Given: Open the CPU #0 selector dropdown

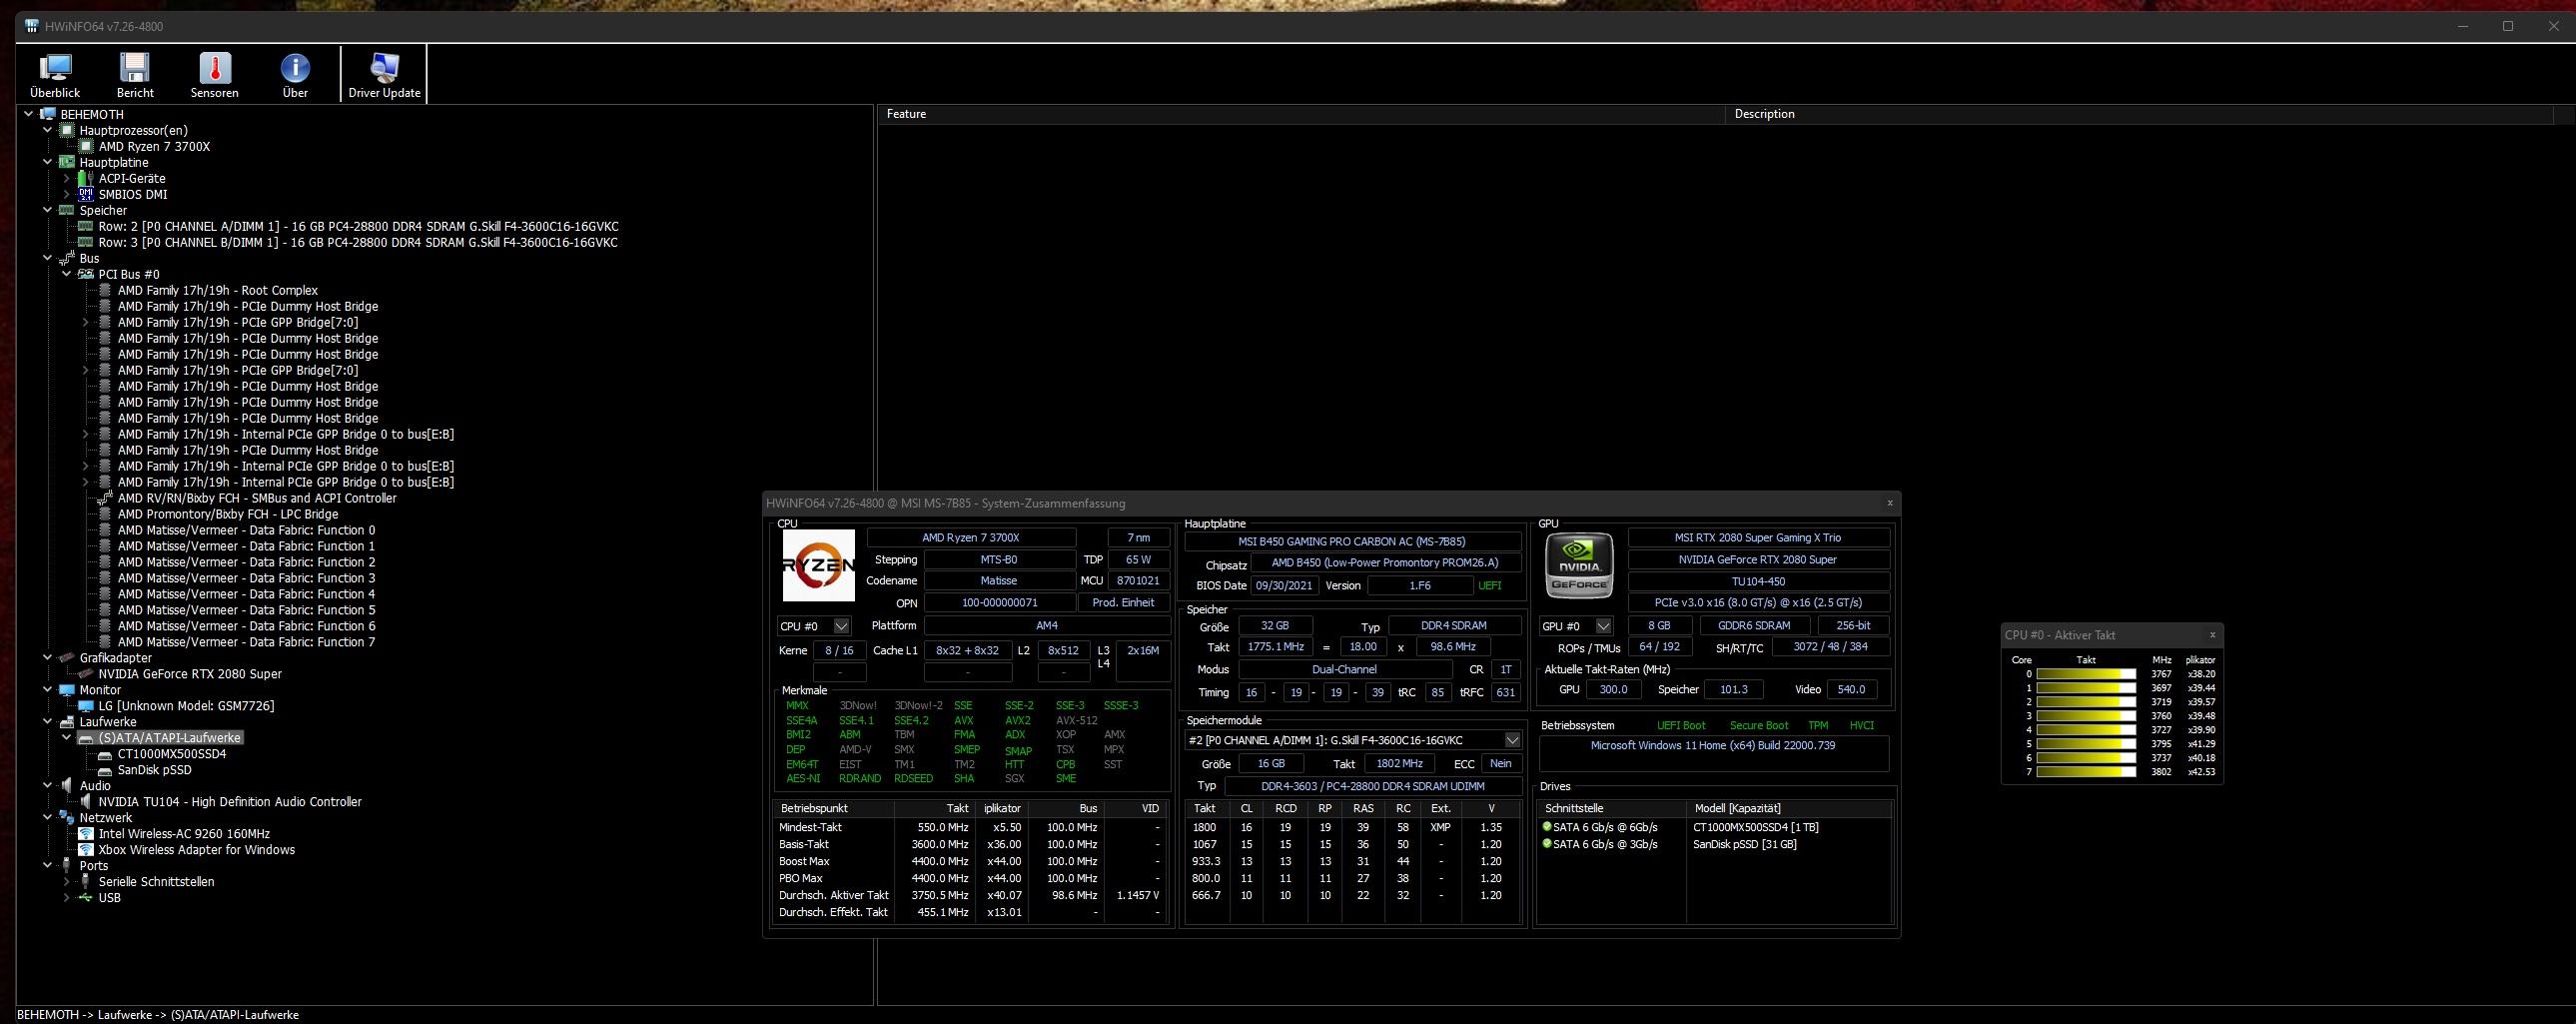Looking at the screenshot, I should pos(841,626).
